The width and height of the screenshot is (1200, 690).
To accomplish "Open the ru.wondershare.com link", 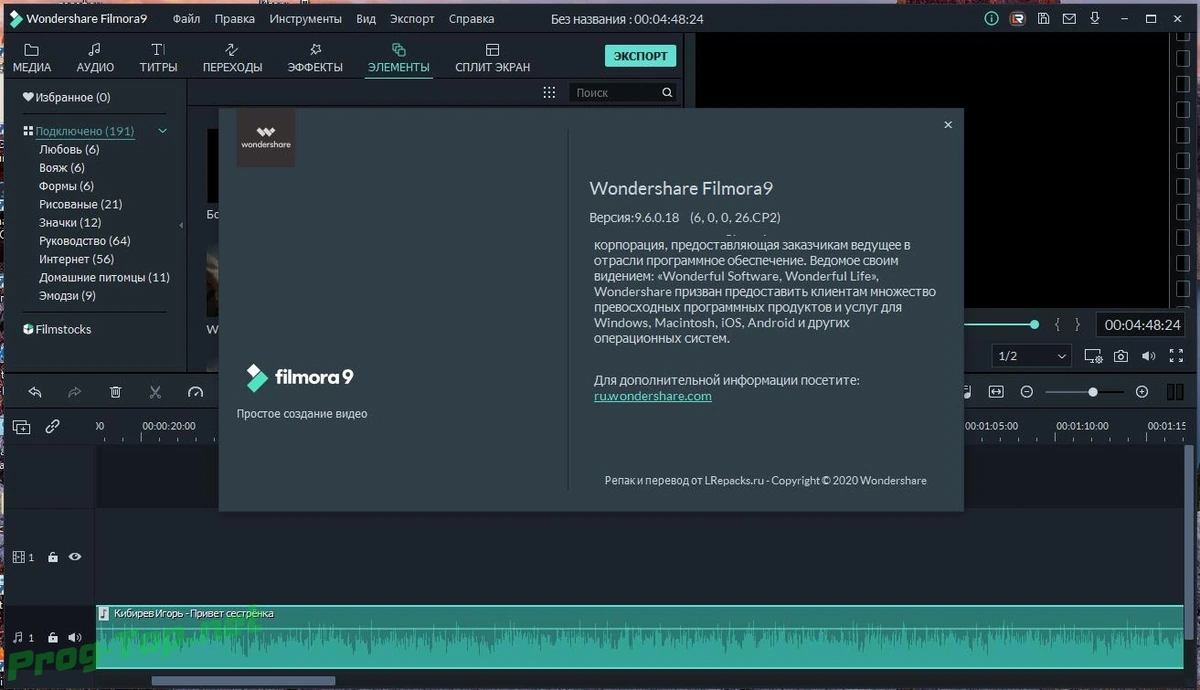I will 653,396.
